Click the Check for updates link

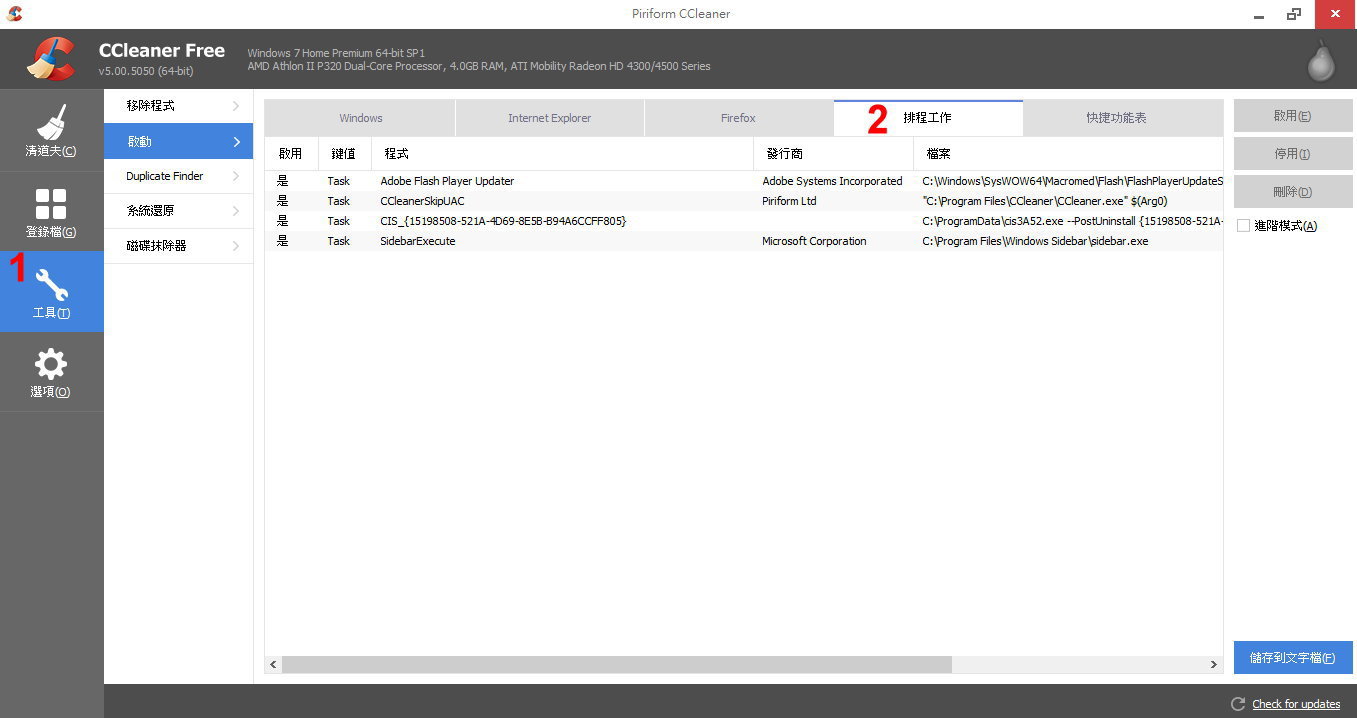1296,704
